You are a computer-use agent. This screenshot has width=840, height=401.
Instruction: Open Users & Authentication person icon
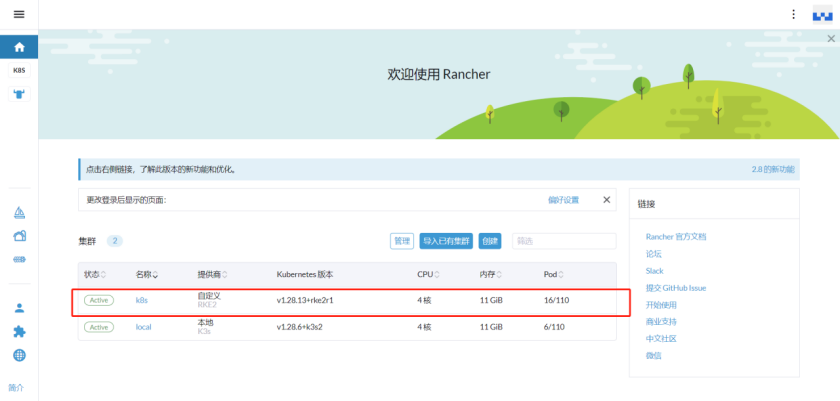click(19, 308)
